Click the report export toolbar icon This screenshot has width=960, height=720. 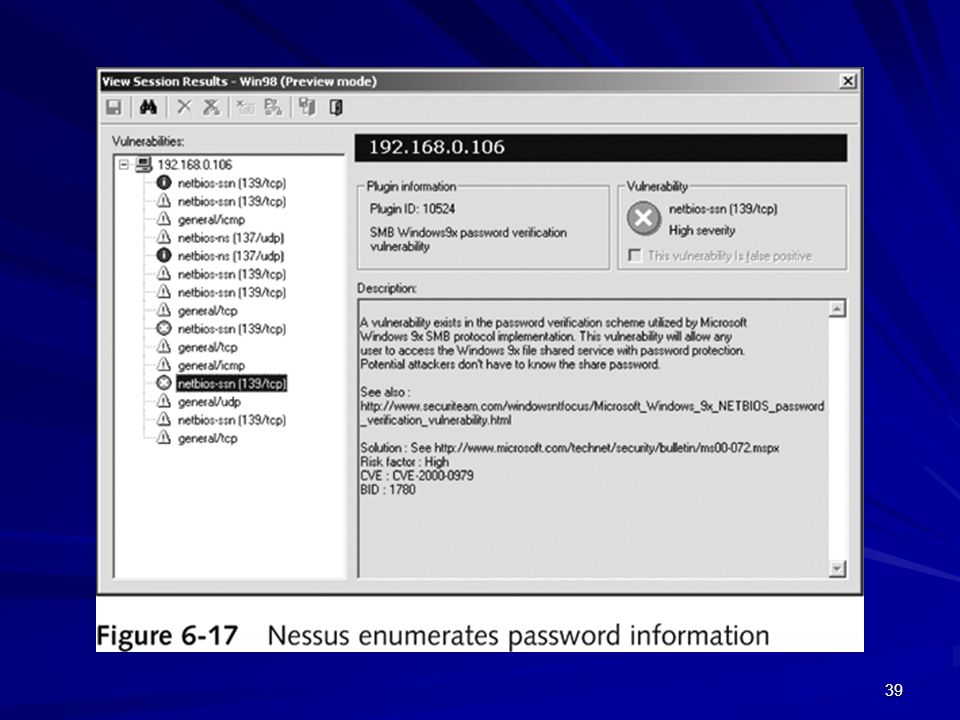pos(307,108)
